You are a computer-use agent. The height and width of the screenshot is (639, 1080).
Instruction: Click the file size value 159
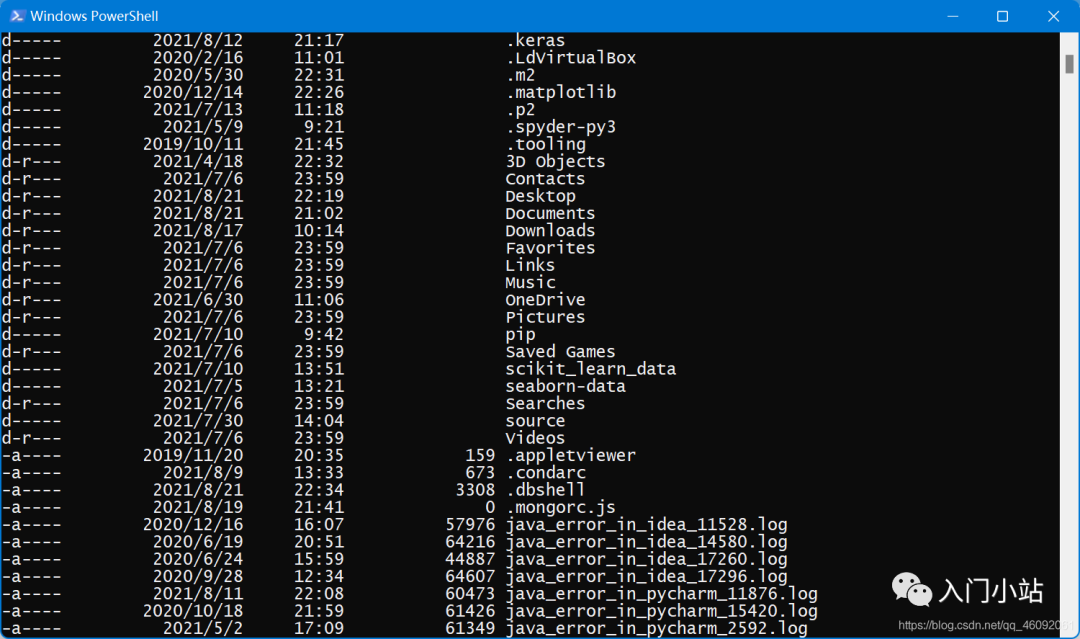pyautogui.click(x=480, y=455)
